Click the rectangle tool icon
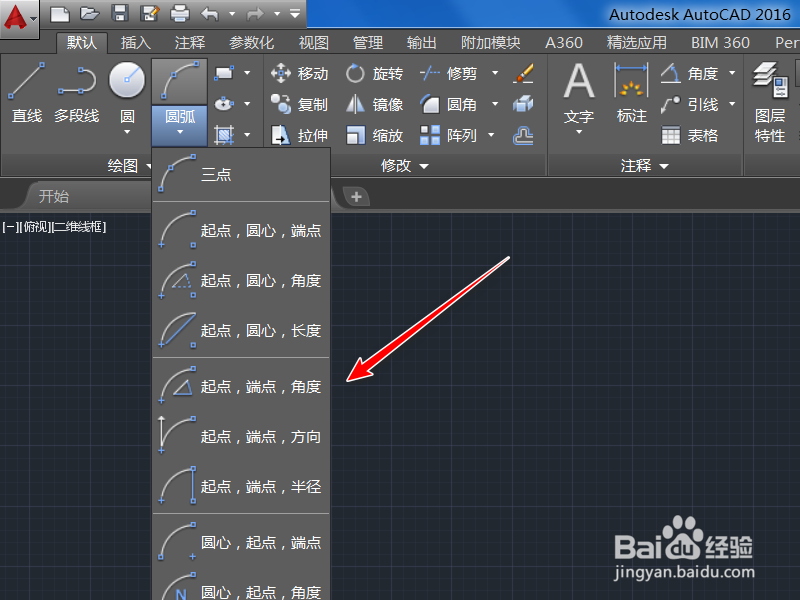 coord(224,73)
